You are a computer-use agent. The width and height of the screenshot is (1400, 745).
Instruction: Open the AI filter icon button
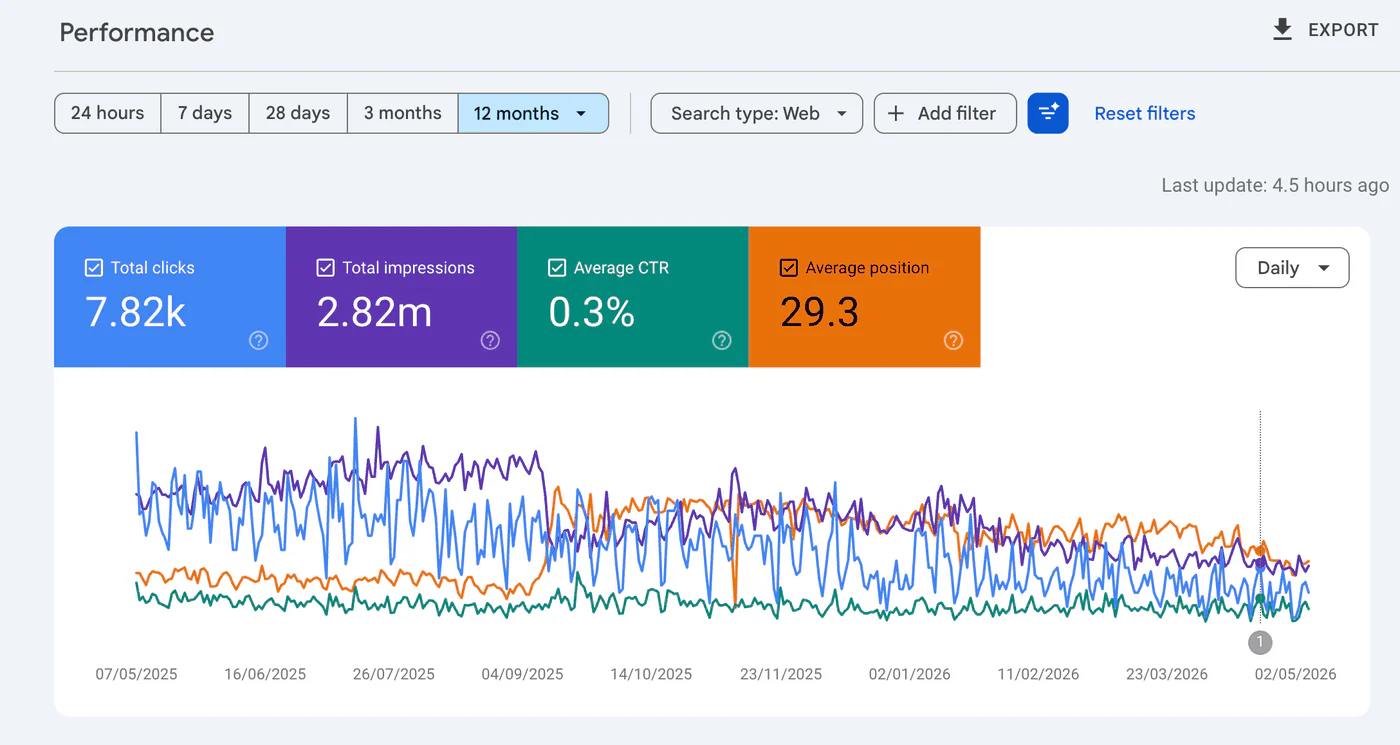1048,113
